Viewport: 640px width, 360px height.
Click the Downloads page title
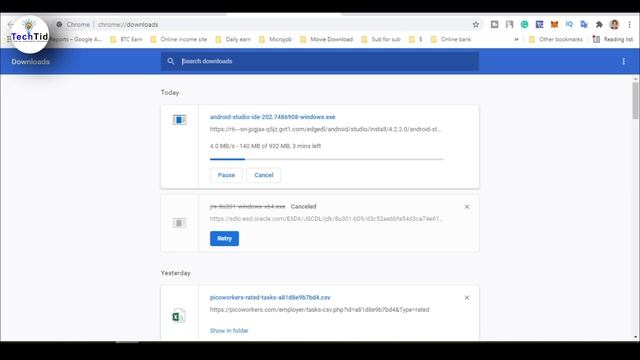(x=31, y=62)
